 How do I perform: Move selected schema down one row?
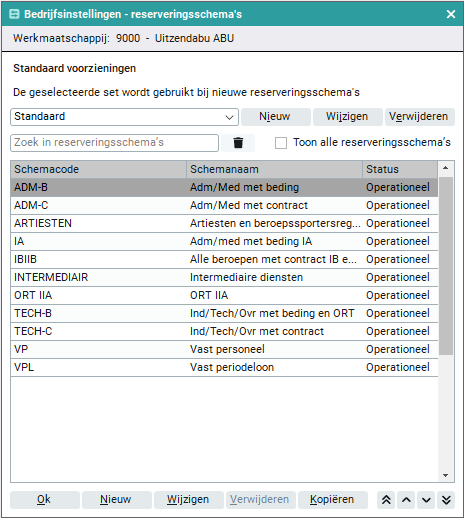(x=426, y=500)
